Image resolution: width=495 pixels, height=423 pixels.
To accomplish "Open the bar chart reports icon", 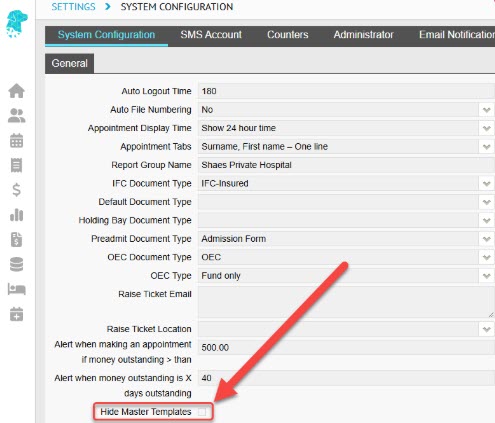I will point(16,215).
